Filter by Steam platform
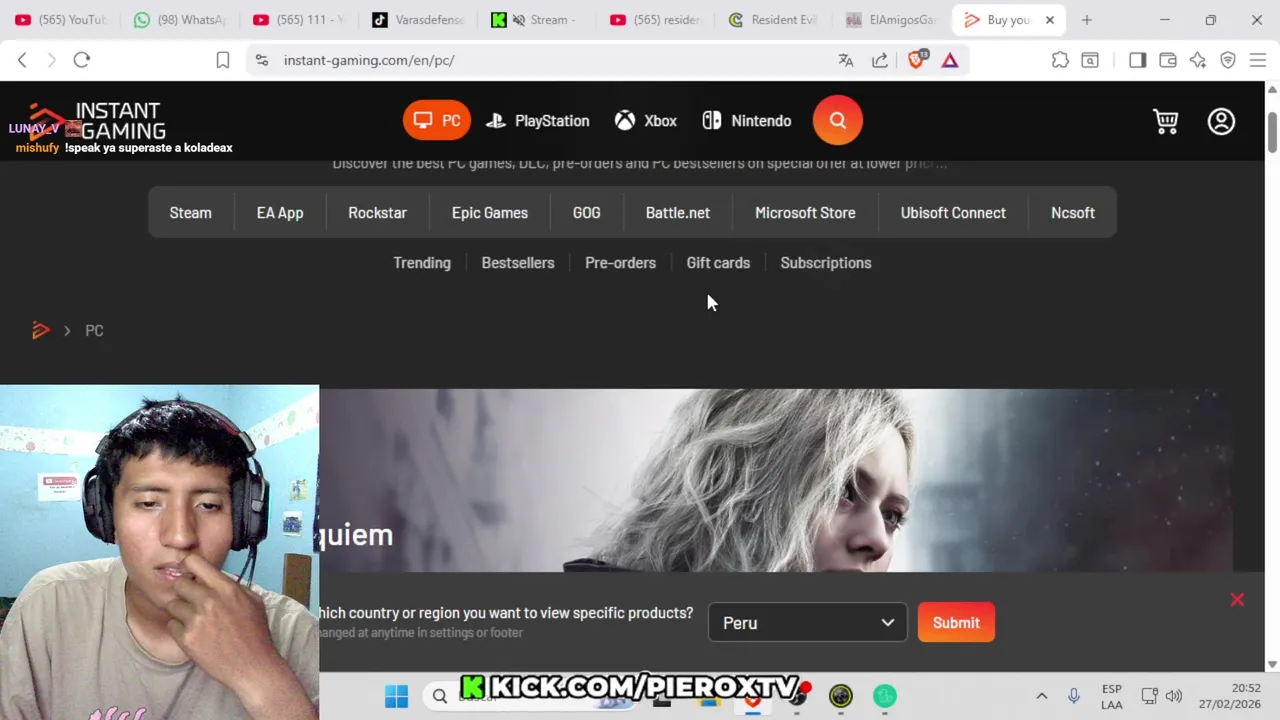This screenshot has width=1280, height=720. pos(191,213)
